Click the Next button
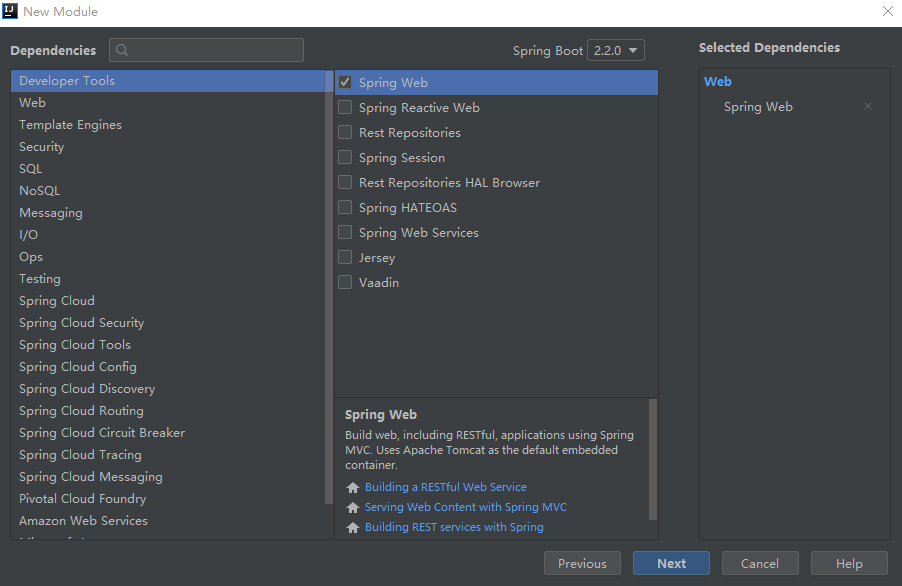This screenshot has height=586, width=902. tap(671, 564)
